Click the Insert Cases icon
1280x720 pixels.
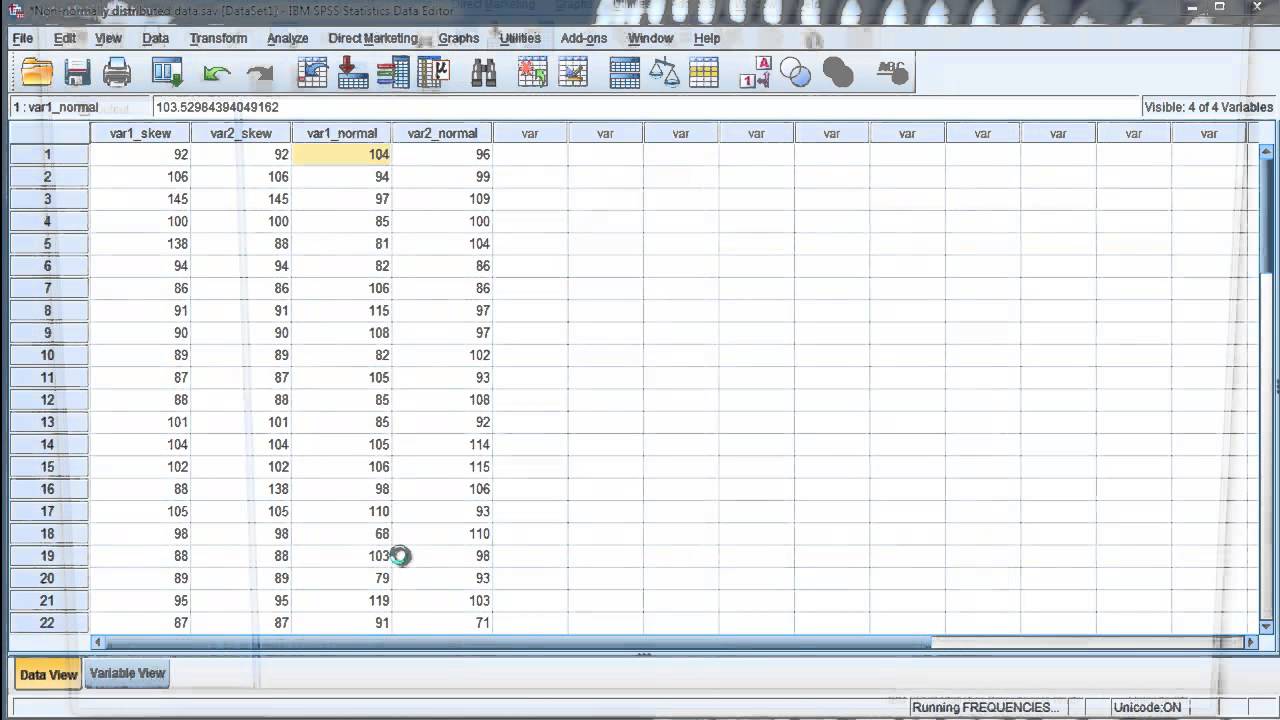(x=532, y=72)
